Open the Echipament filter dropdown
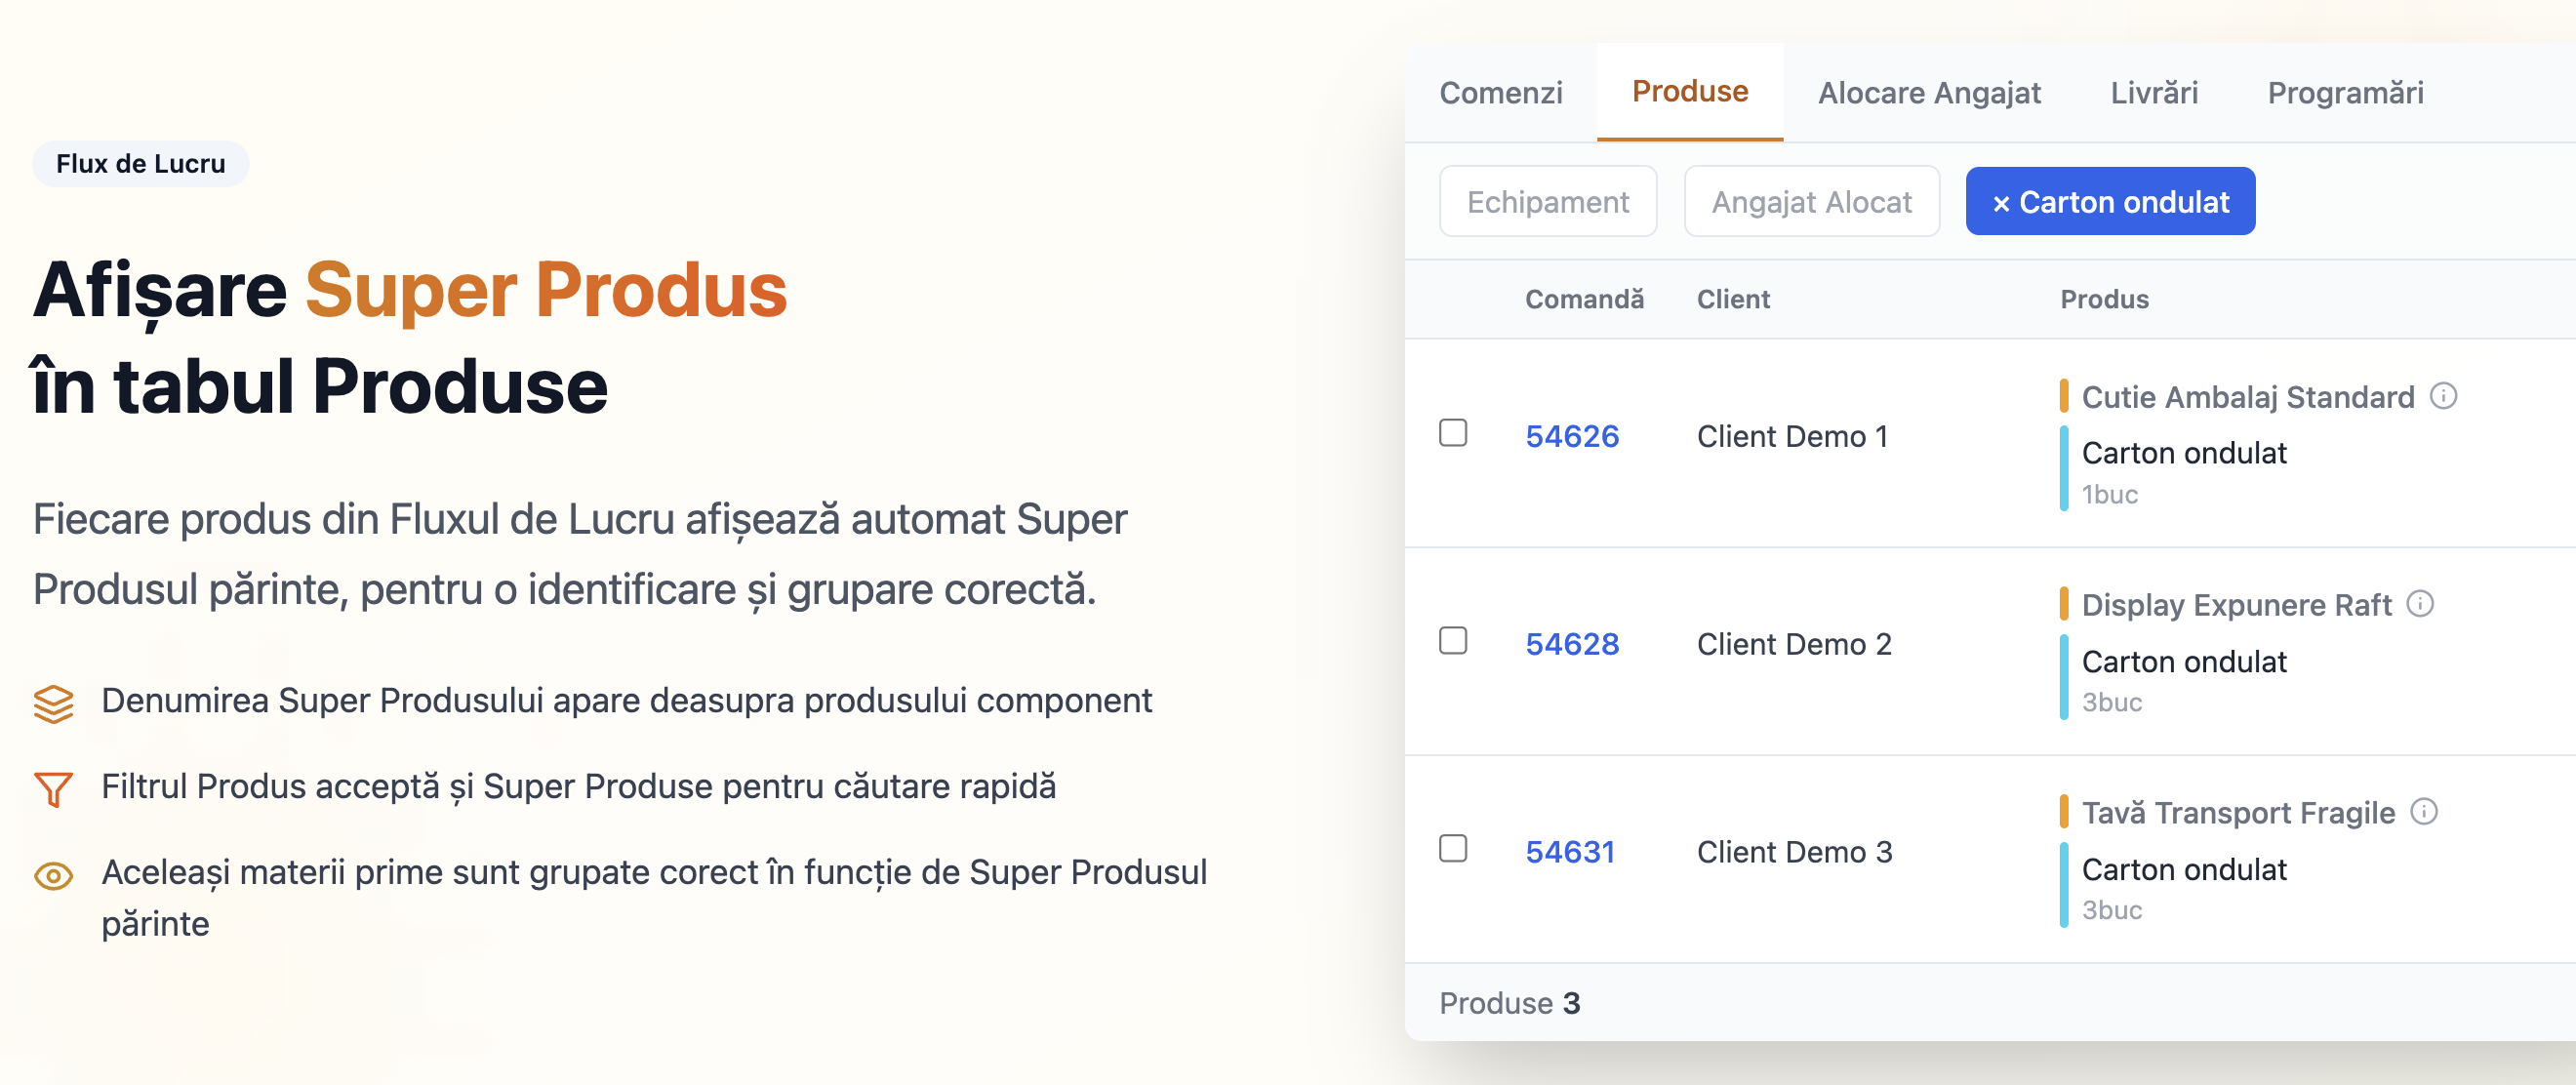Viewport: 2576px width, 1085px height. pyautogui.click(x=1548, y=202)
